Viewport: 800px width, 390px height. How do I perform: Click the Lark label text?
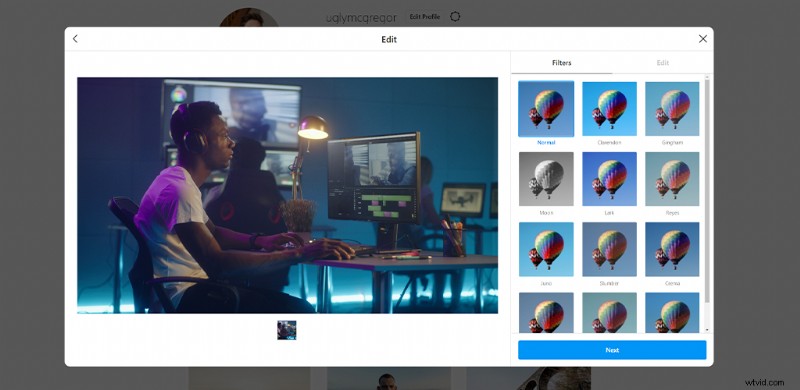pos(609,213)
